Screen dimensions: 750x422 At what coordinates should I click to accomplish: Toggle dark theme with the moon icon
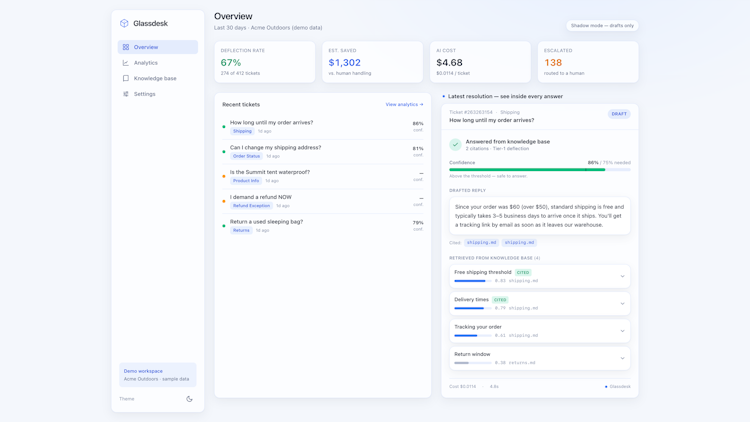[x=189, y=399]
